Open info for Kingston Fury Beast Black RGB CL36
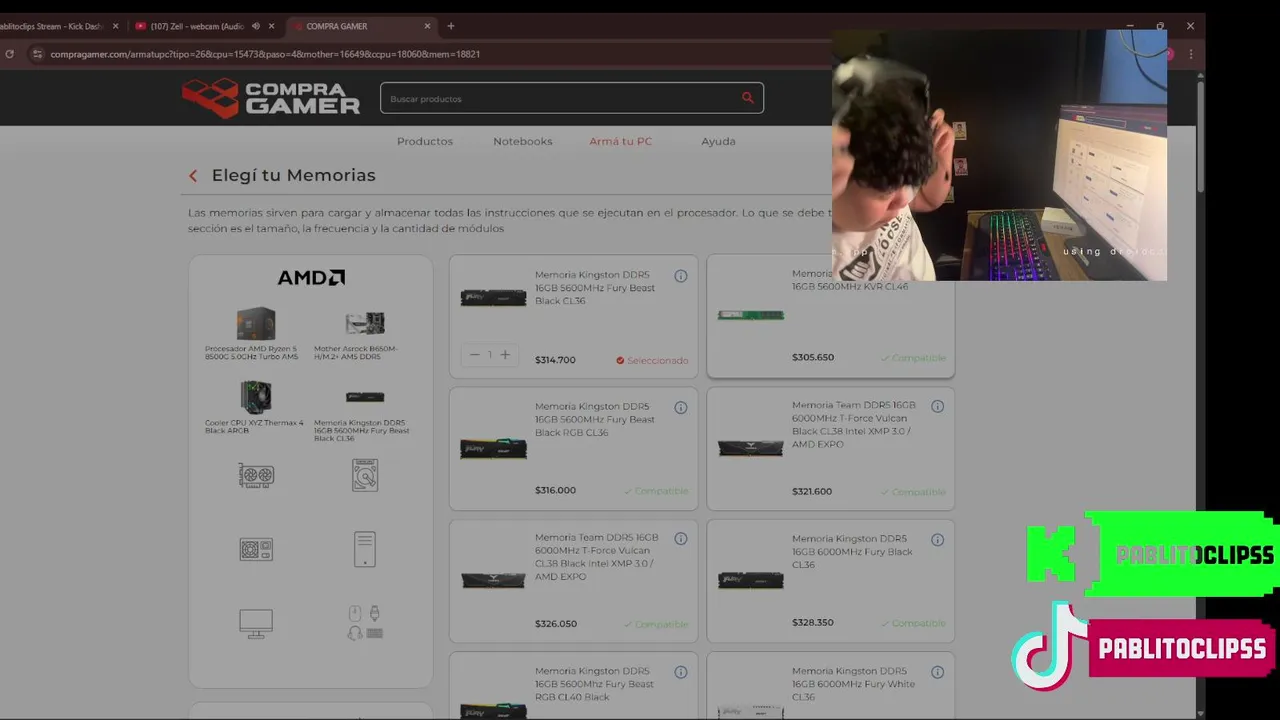The height and width of the screenshot is (720, 1280). click(681, 408)
